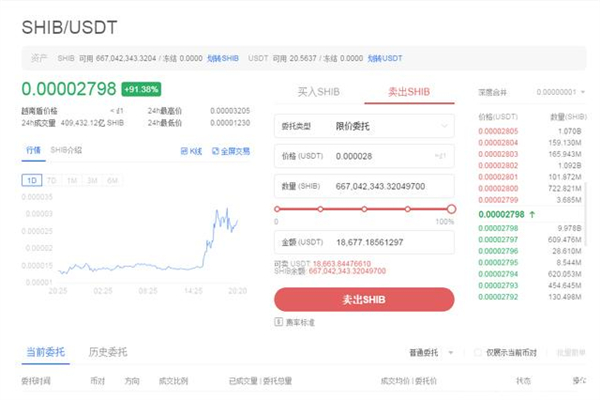Click the 划转SHIB transfer link
Image resolution: width=600 pixels, height=400 pixels.
223,58
